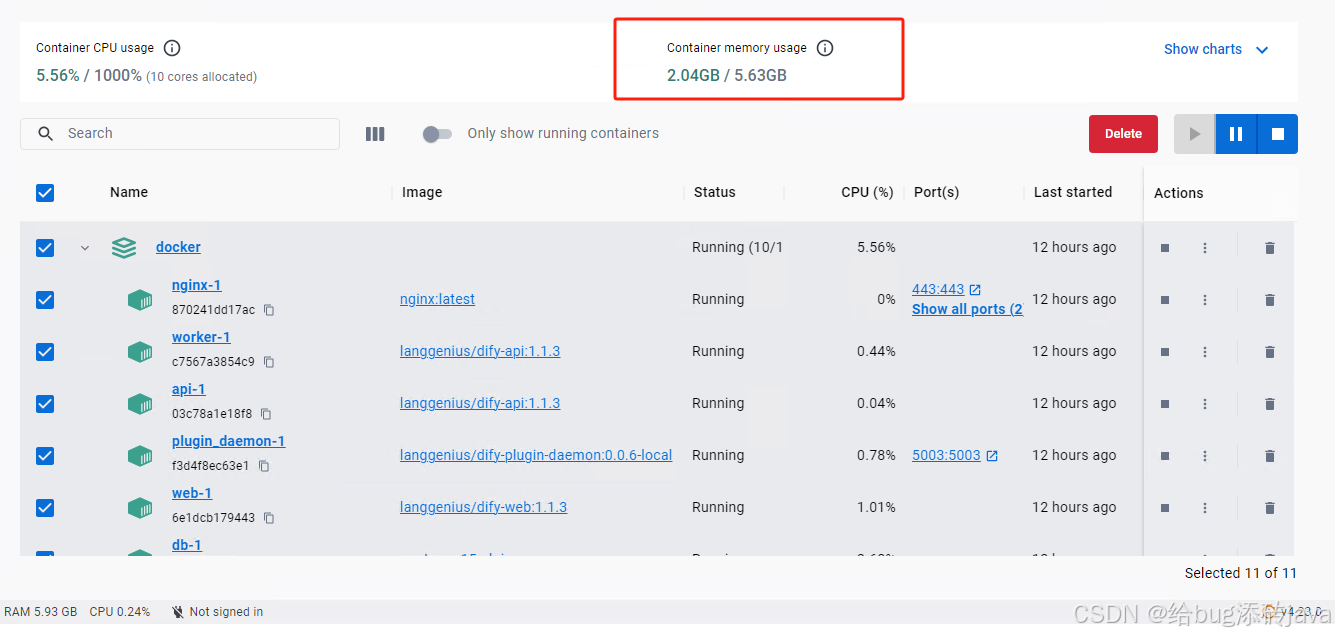Open port 443:443 in browser
Viewport: 1335px width, 636px height.
[x=946, y=289]
